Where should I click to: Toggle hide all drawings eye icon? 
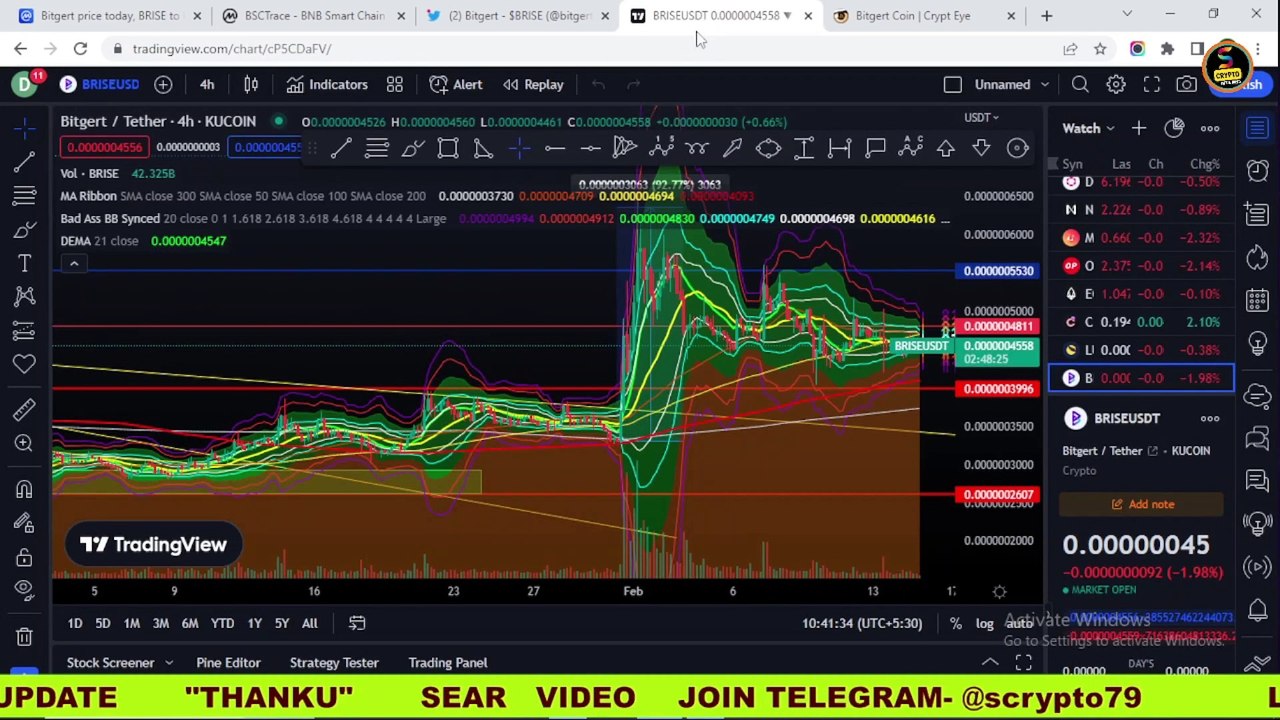coord(25,590)
